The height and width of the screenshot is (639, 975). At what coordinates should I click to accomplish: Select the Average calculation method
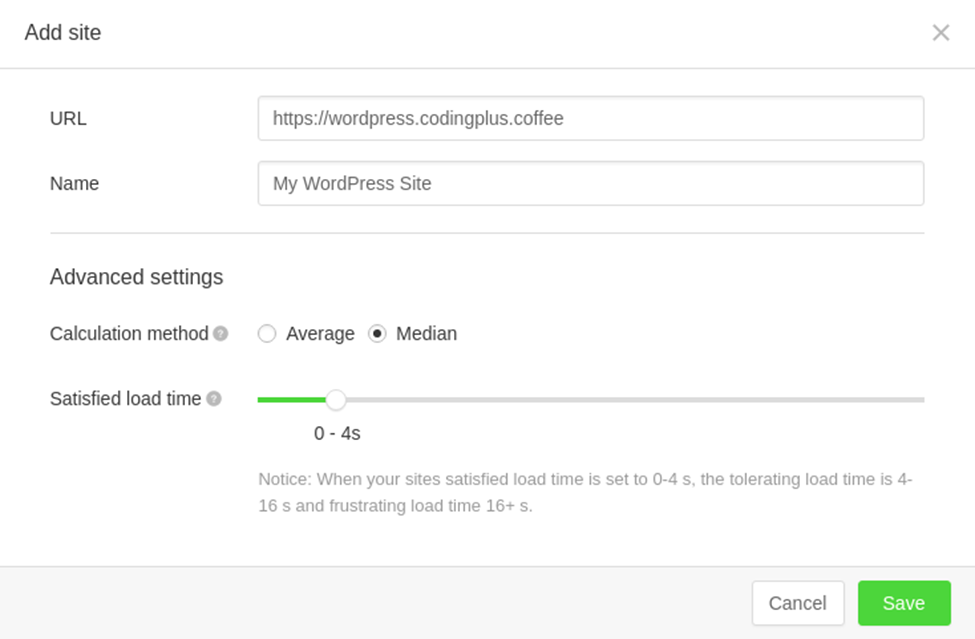click(267, 334)
